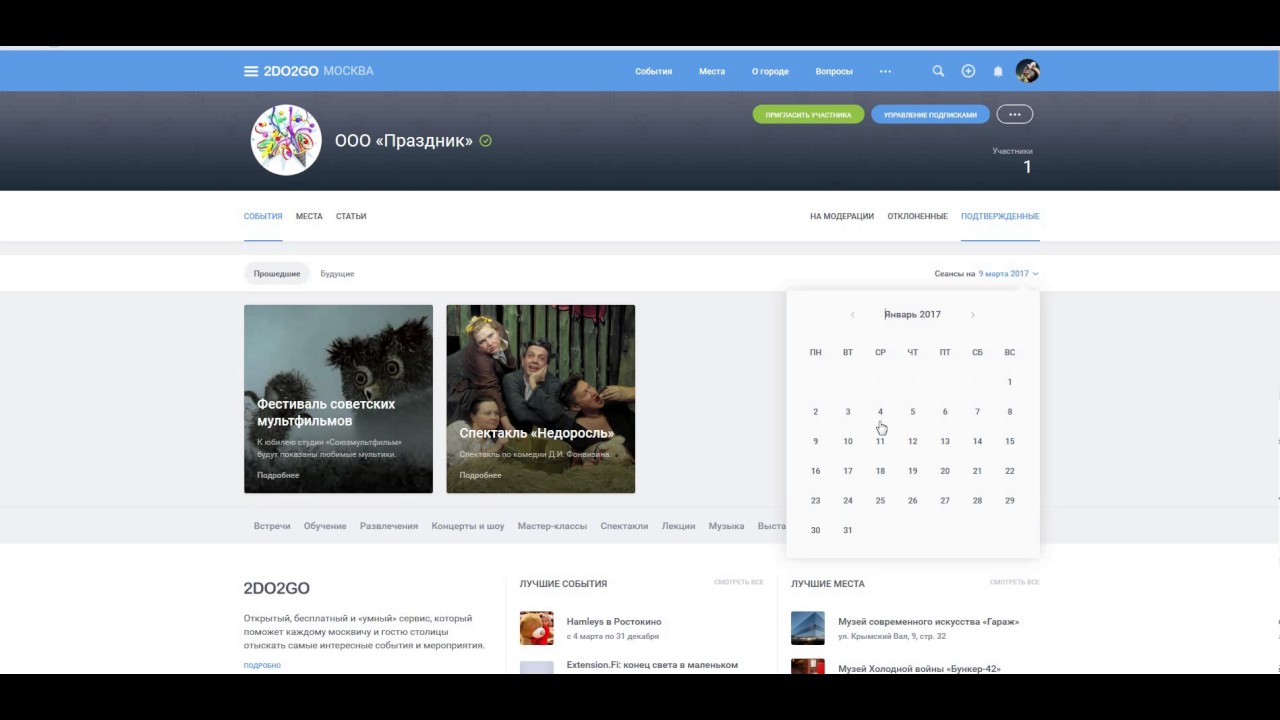The height and width of the screenshot is (720, 1280).
Task: Switch to the Статьи tab
Action: point(351,216)
